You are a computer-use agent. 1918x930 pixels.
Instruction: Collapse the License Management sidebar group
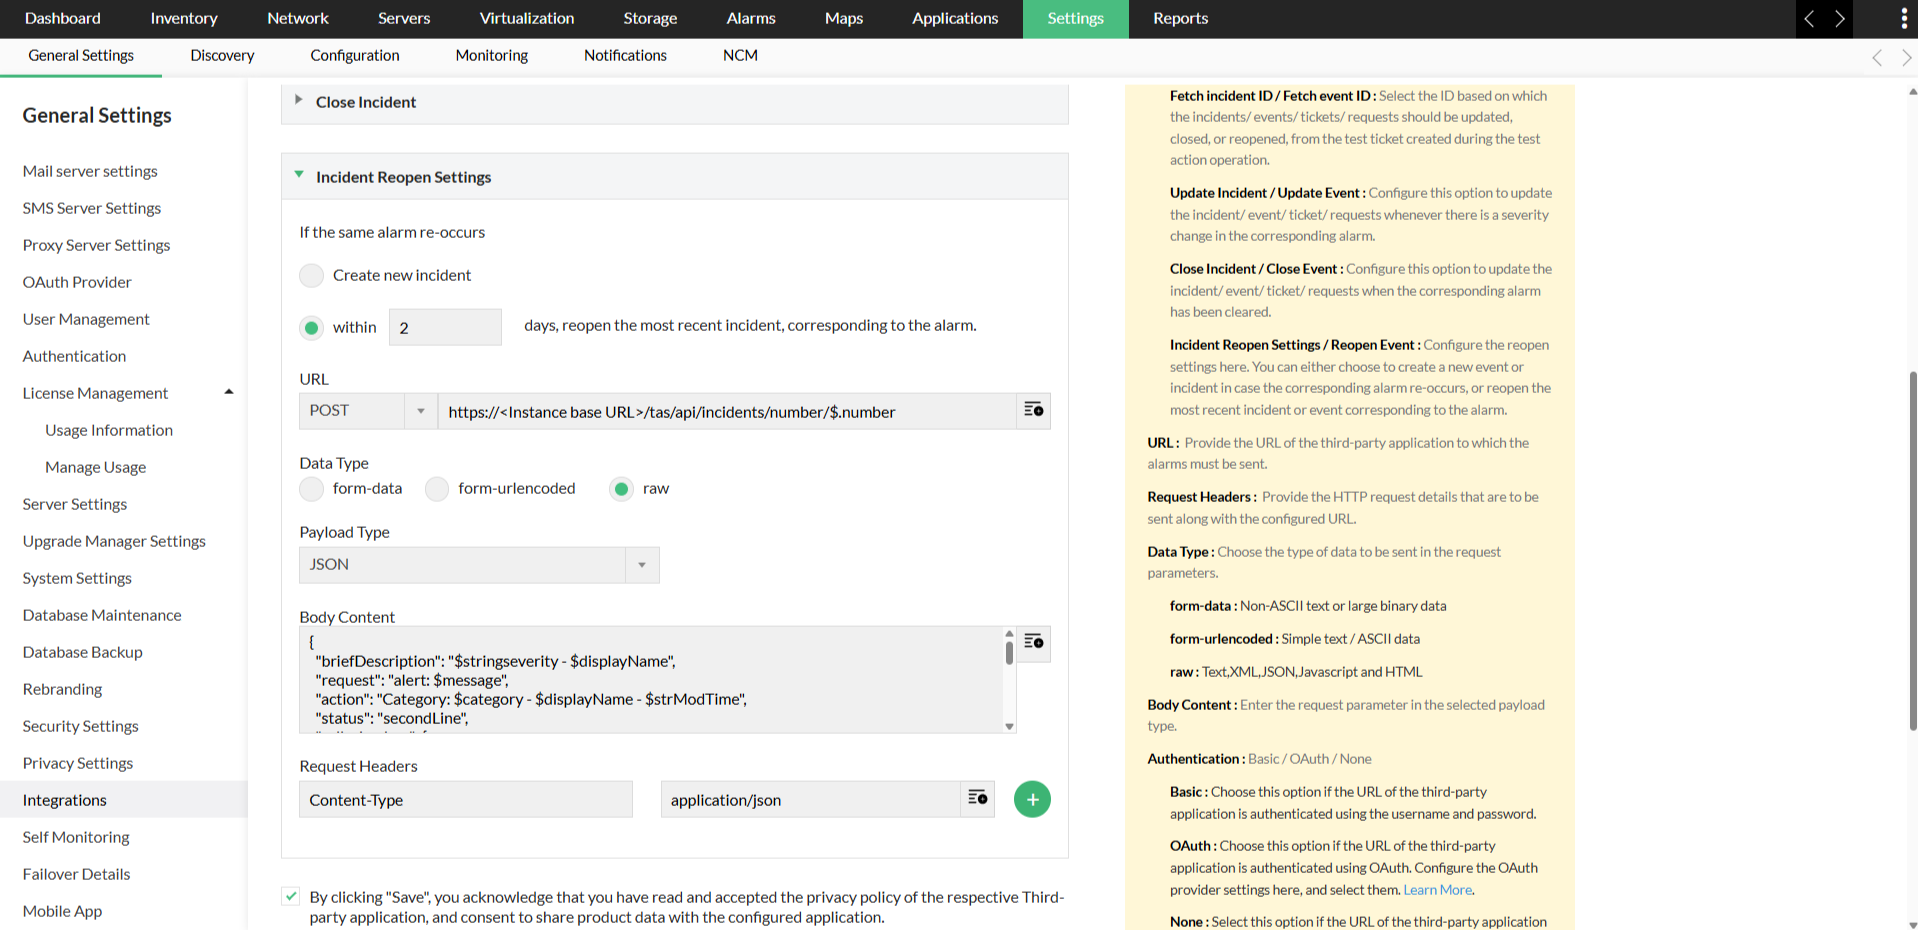point(228,392)
